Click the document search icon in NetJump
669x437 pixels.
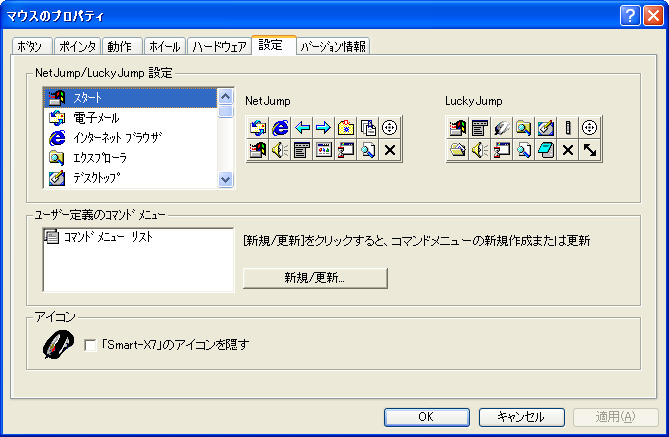tap(368, 150)
